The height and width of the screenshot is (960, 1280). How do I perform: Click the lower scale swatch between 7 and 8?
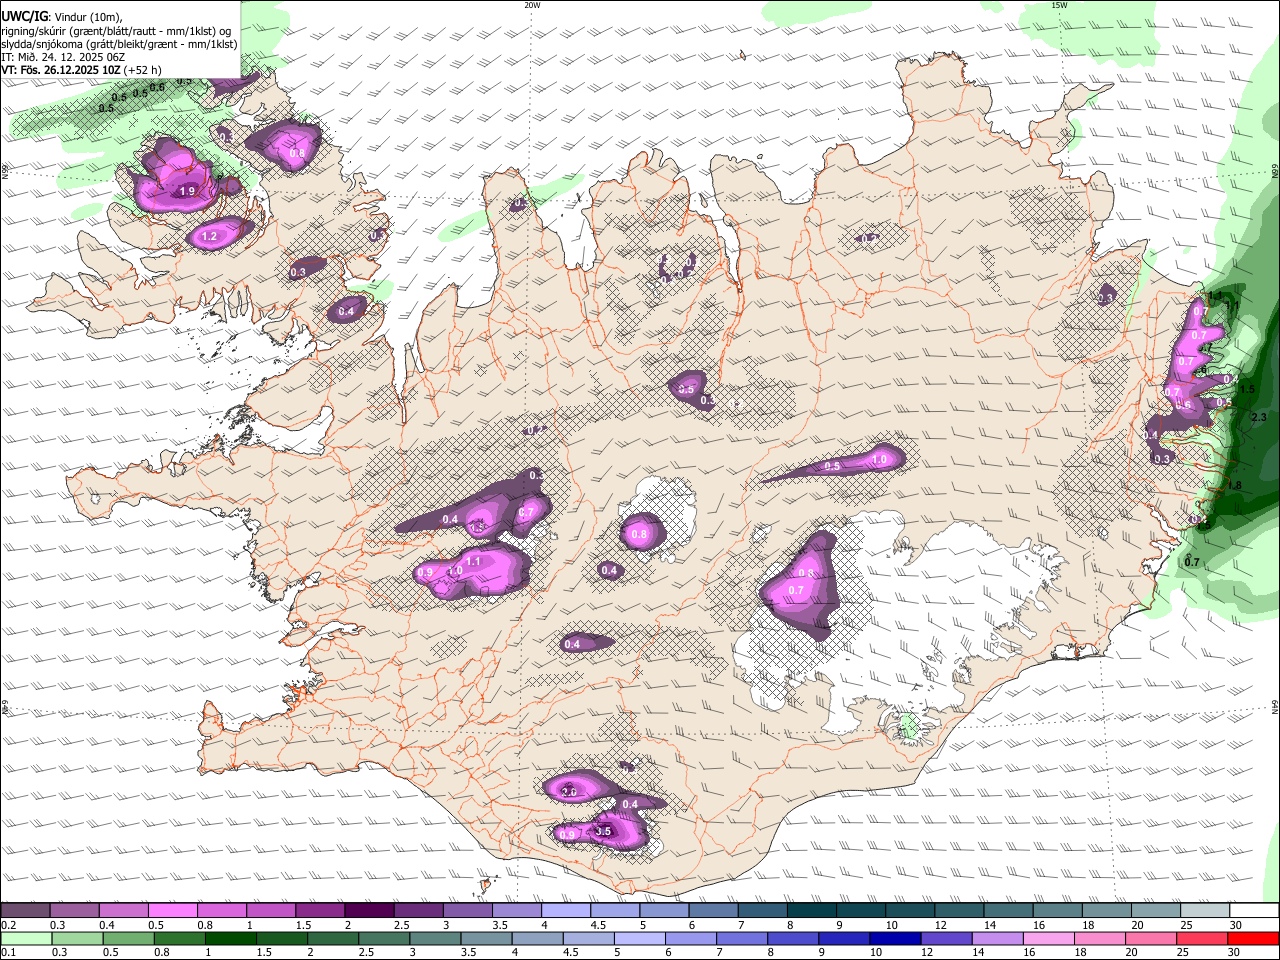point(741,939)
